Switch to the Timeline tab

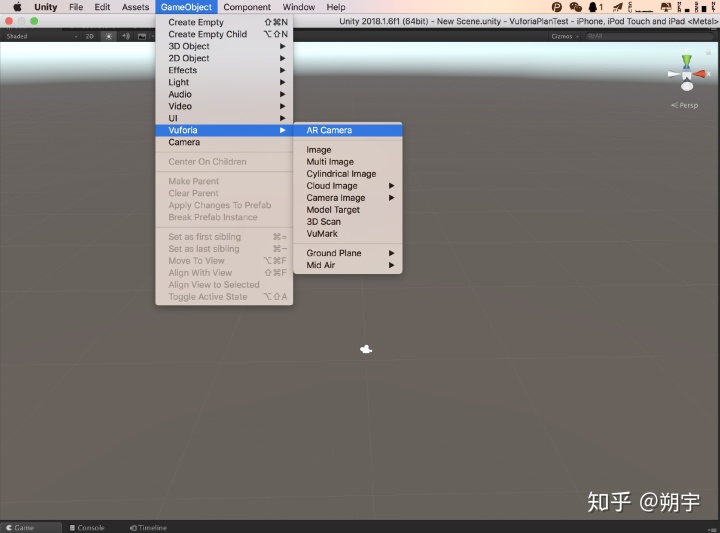pos(148,527)
